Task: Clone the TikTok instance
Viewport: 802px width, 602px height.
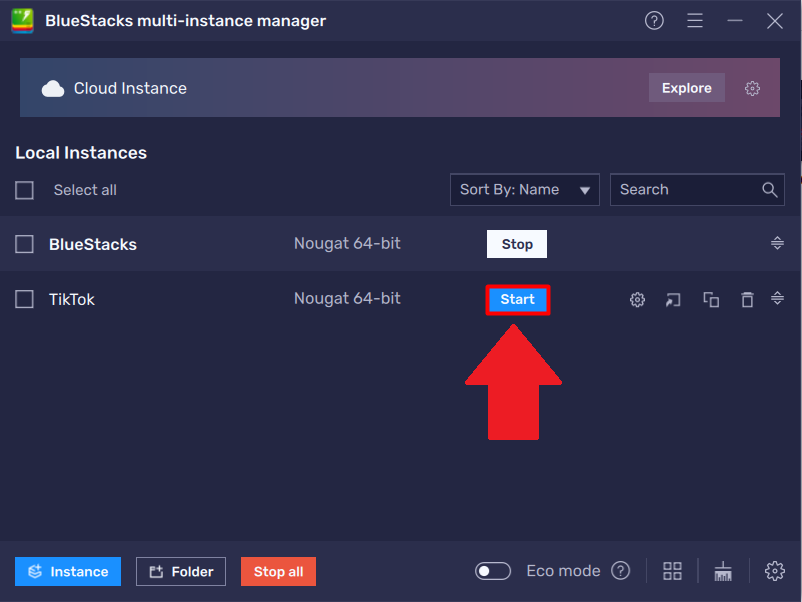Action: point(711,299)
